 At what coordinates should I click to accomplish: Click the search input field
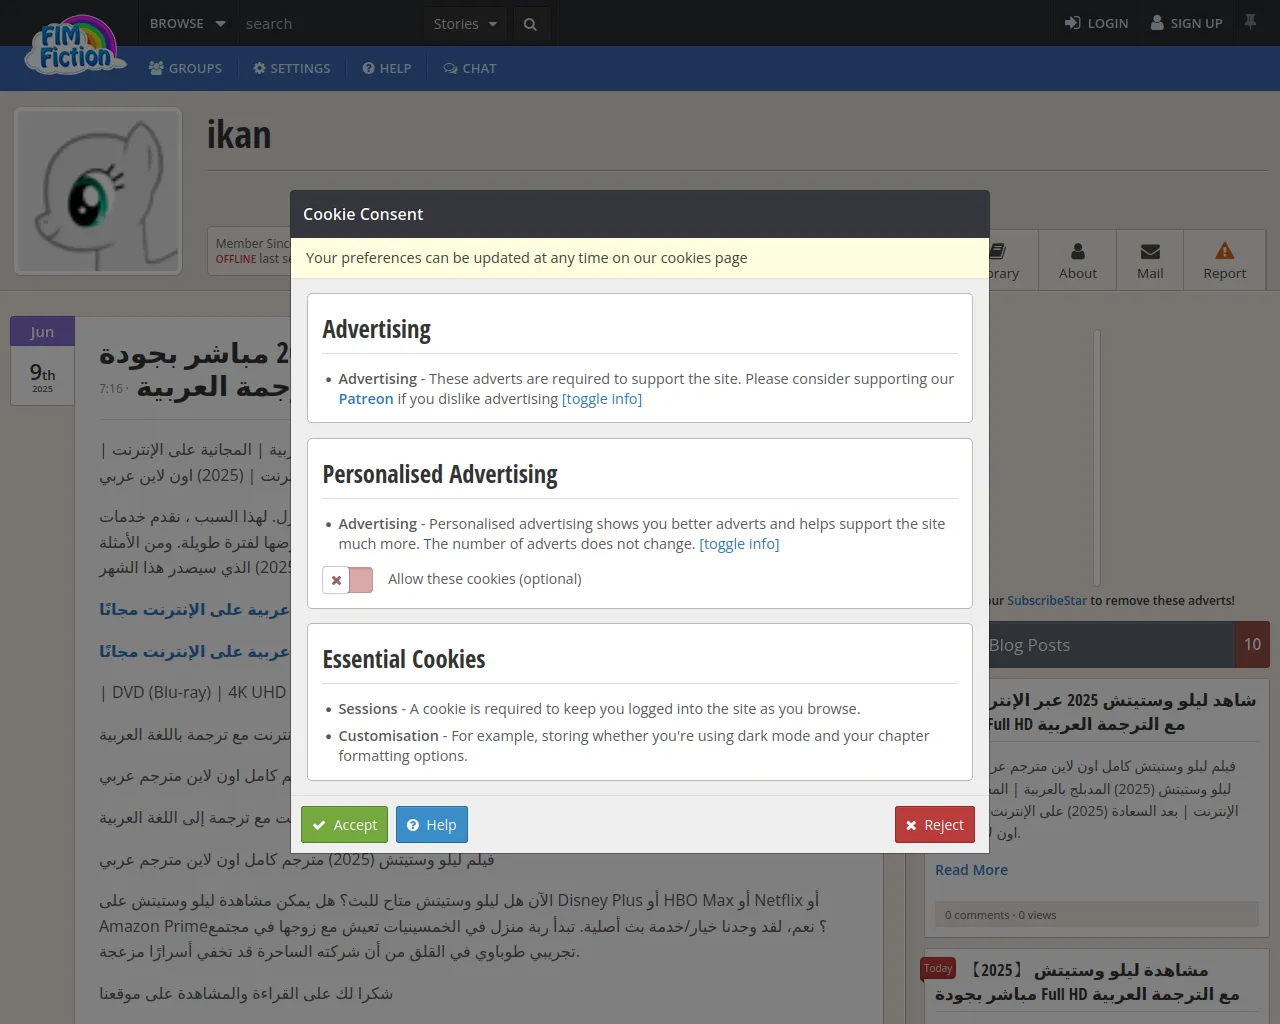(328, 24)
